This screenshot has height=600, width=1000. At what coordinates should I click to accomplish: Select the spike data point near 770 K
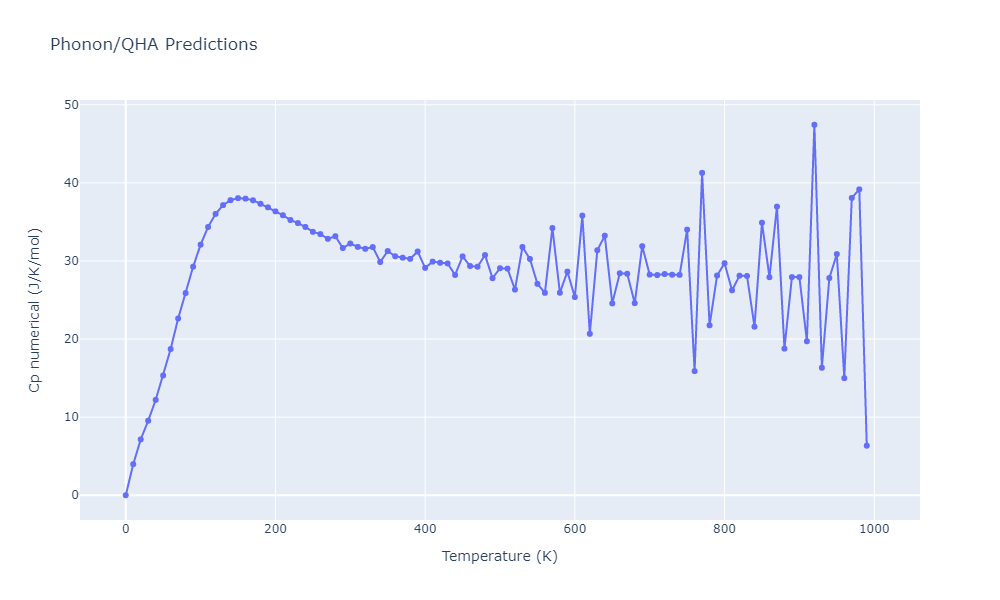702,173
